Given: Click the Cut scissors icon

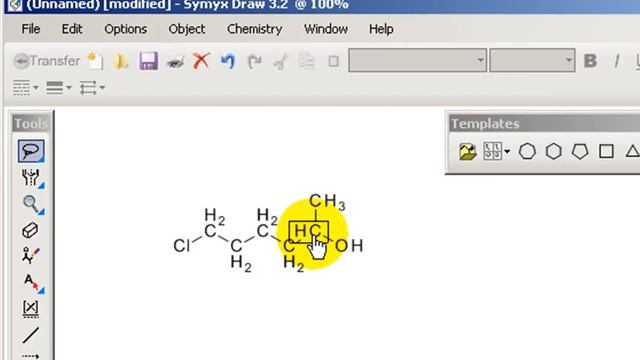Looking at the screenshot, I should click(280, 62).
